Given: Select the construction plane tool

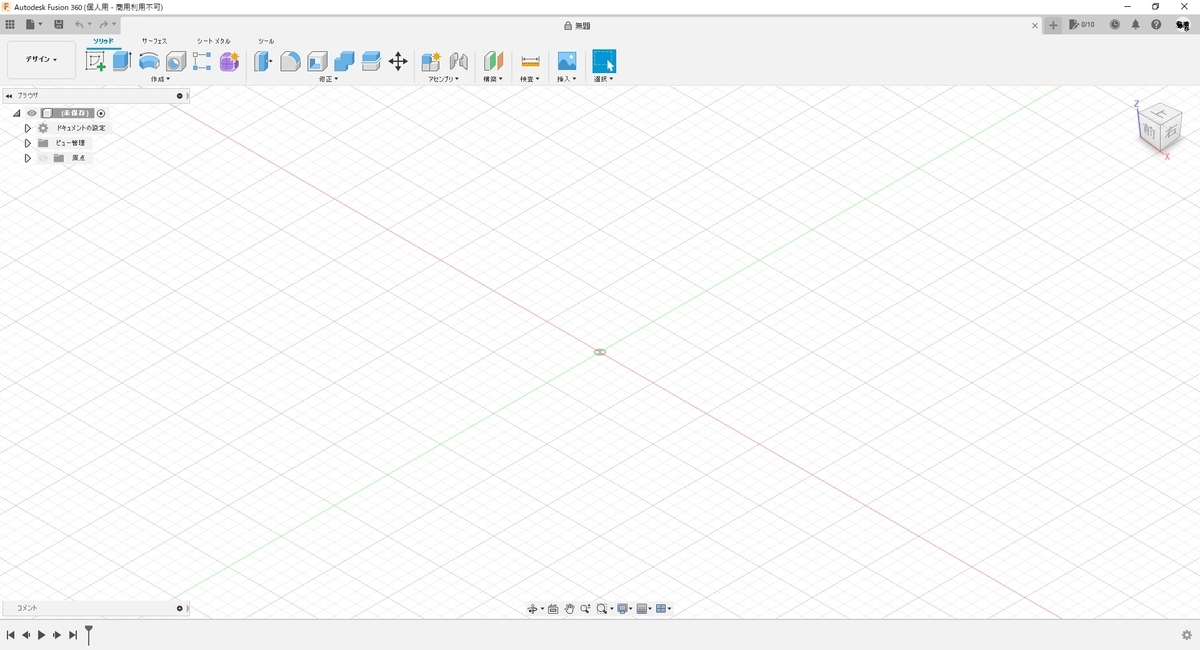Looking at the screenshot, I should point(493,61).
